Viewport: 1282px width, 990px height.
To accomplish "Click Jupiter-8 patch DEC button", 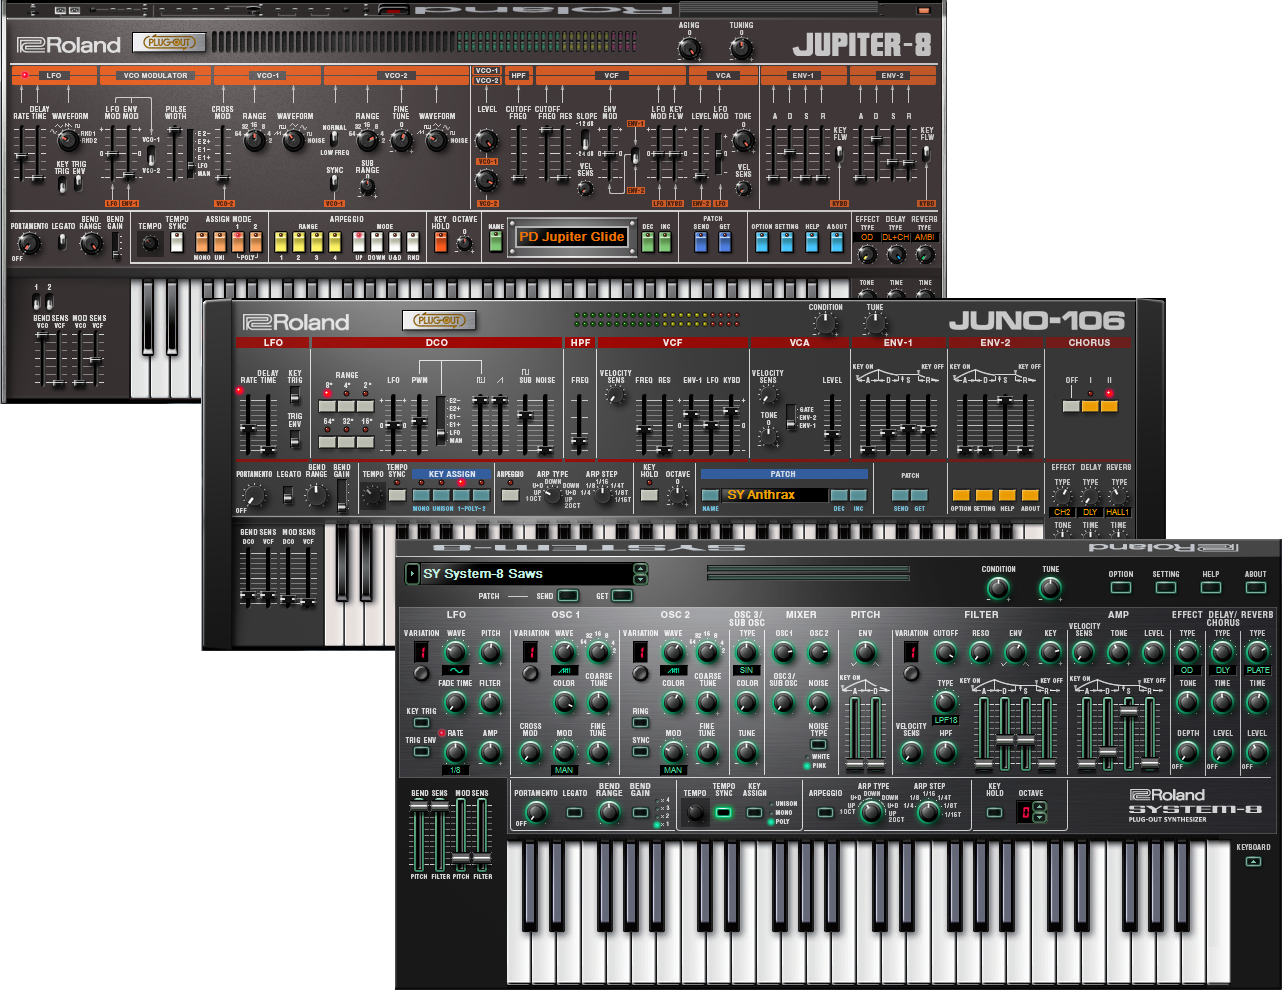I will point(648,242).
